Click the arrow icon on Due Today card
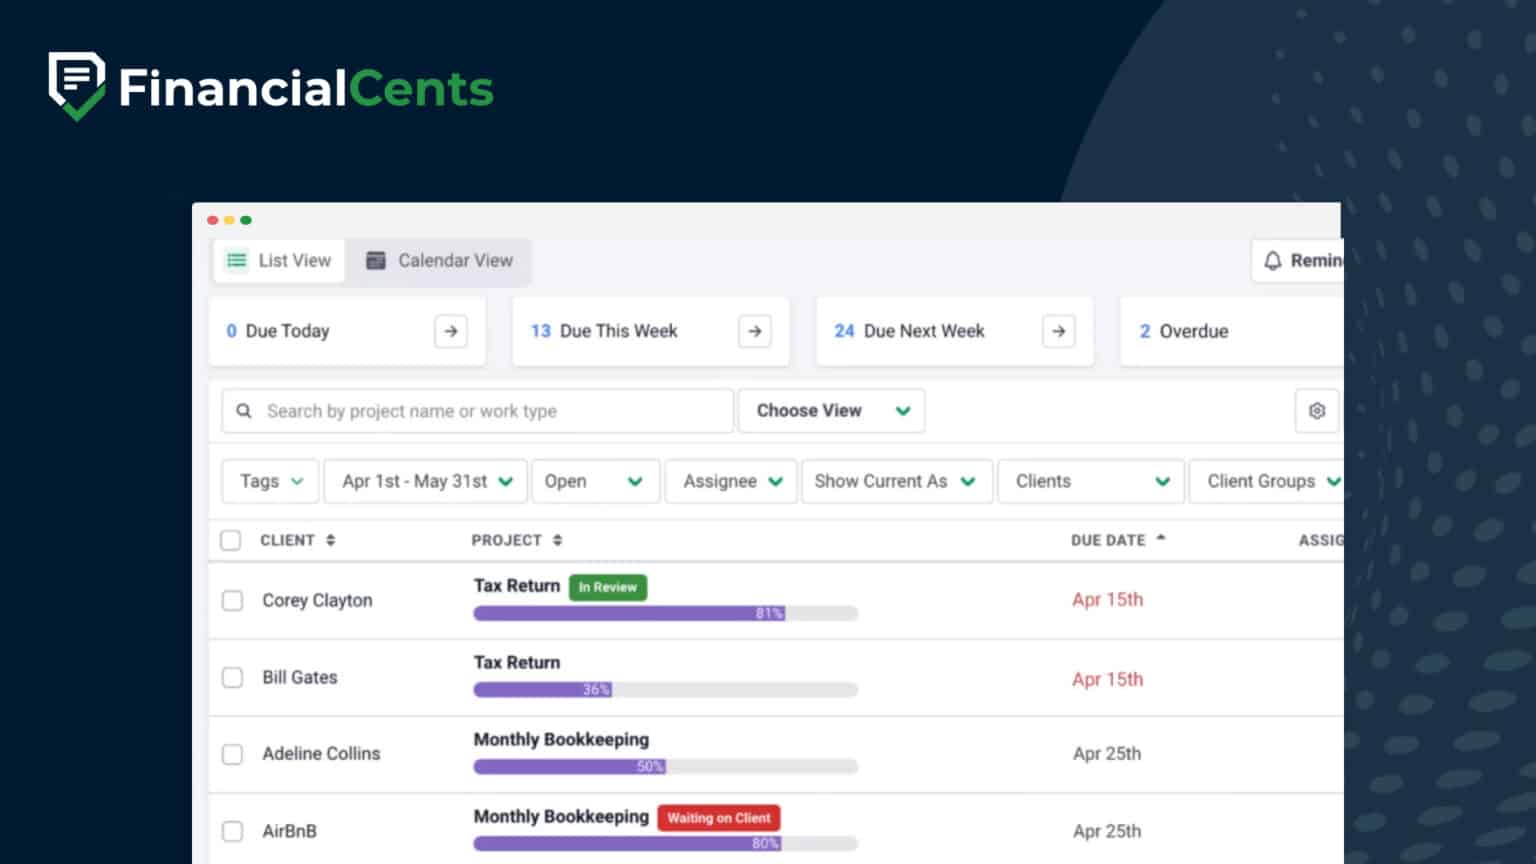 click(x=452, y=331)
